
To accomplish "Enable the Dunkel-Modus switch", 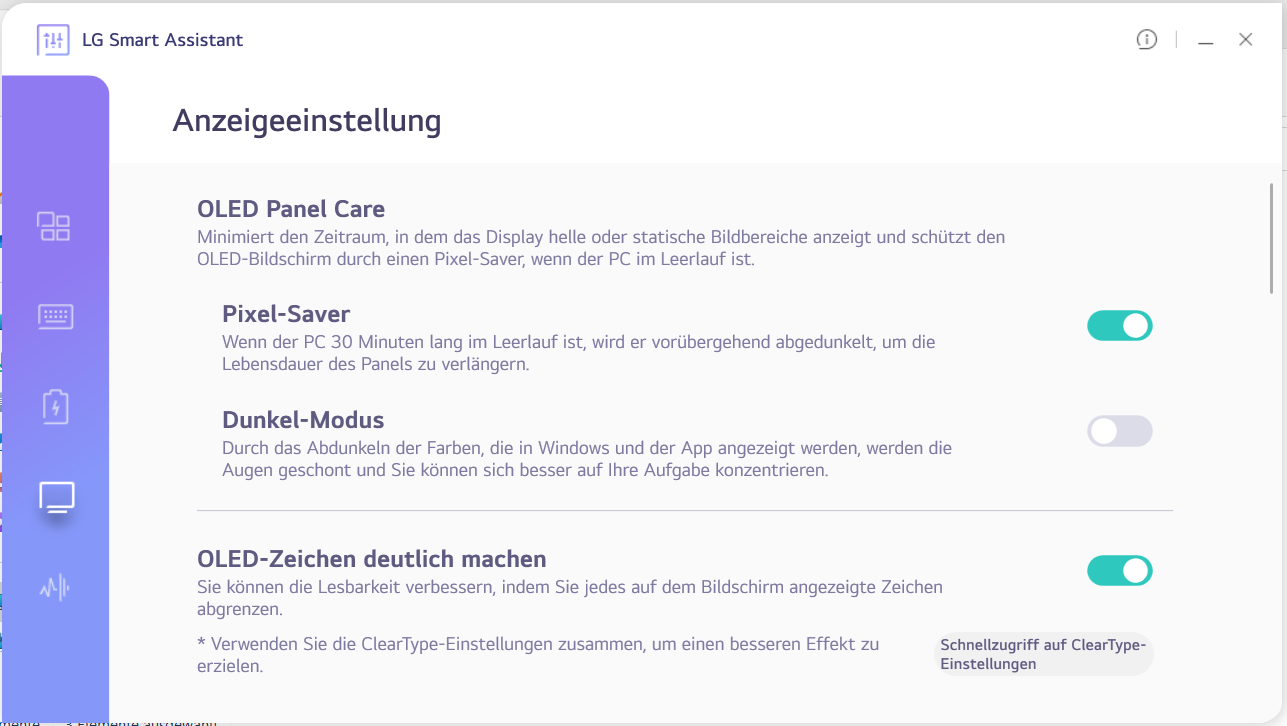I will point(1119,431).
